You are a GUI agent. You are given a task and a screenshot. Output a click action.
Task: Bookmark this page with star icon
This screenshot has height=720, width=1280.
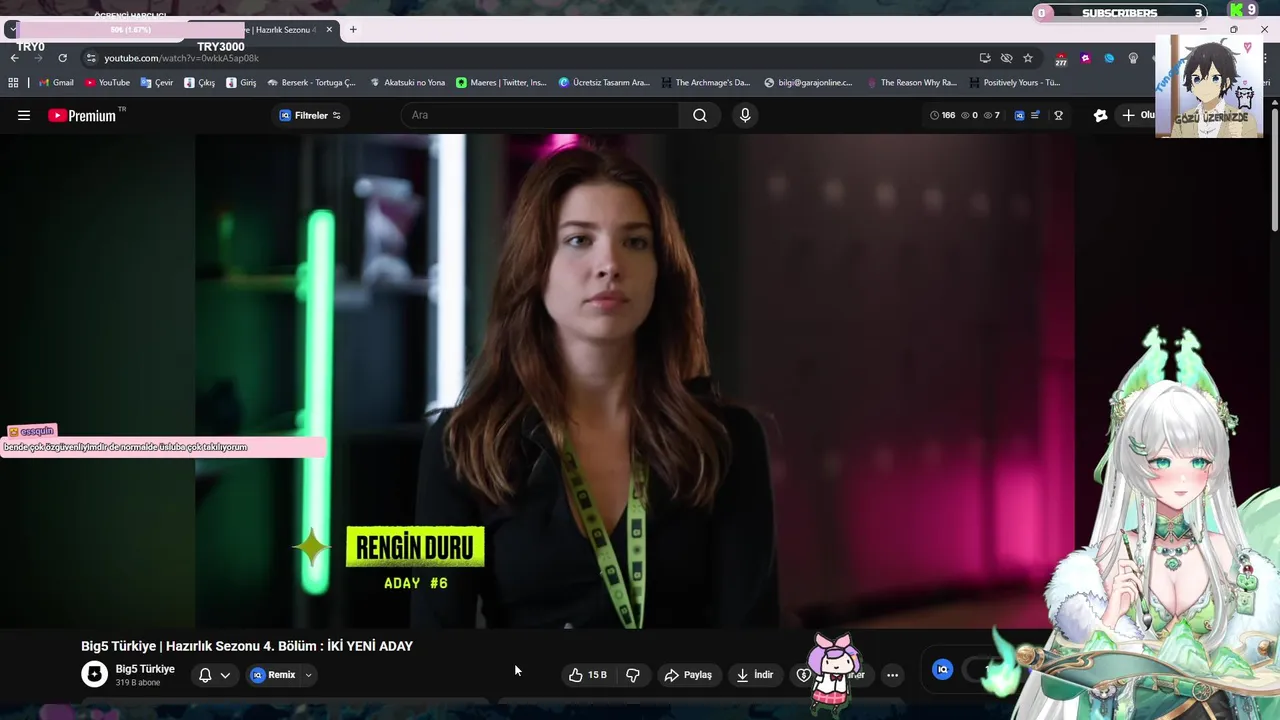pyautogui.click(x=1027, y=58)
